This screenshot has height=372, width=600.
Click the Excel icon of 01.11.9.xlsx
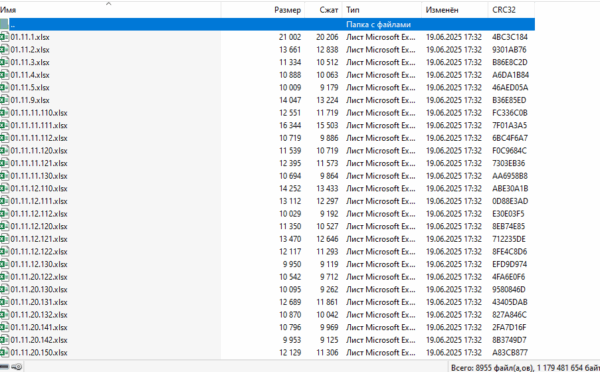4,100
